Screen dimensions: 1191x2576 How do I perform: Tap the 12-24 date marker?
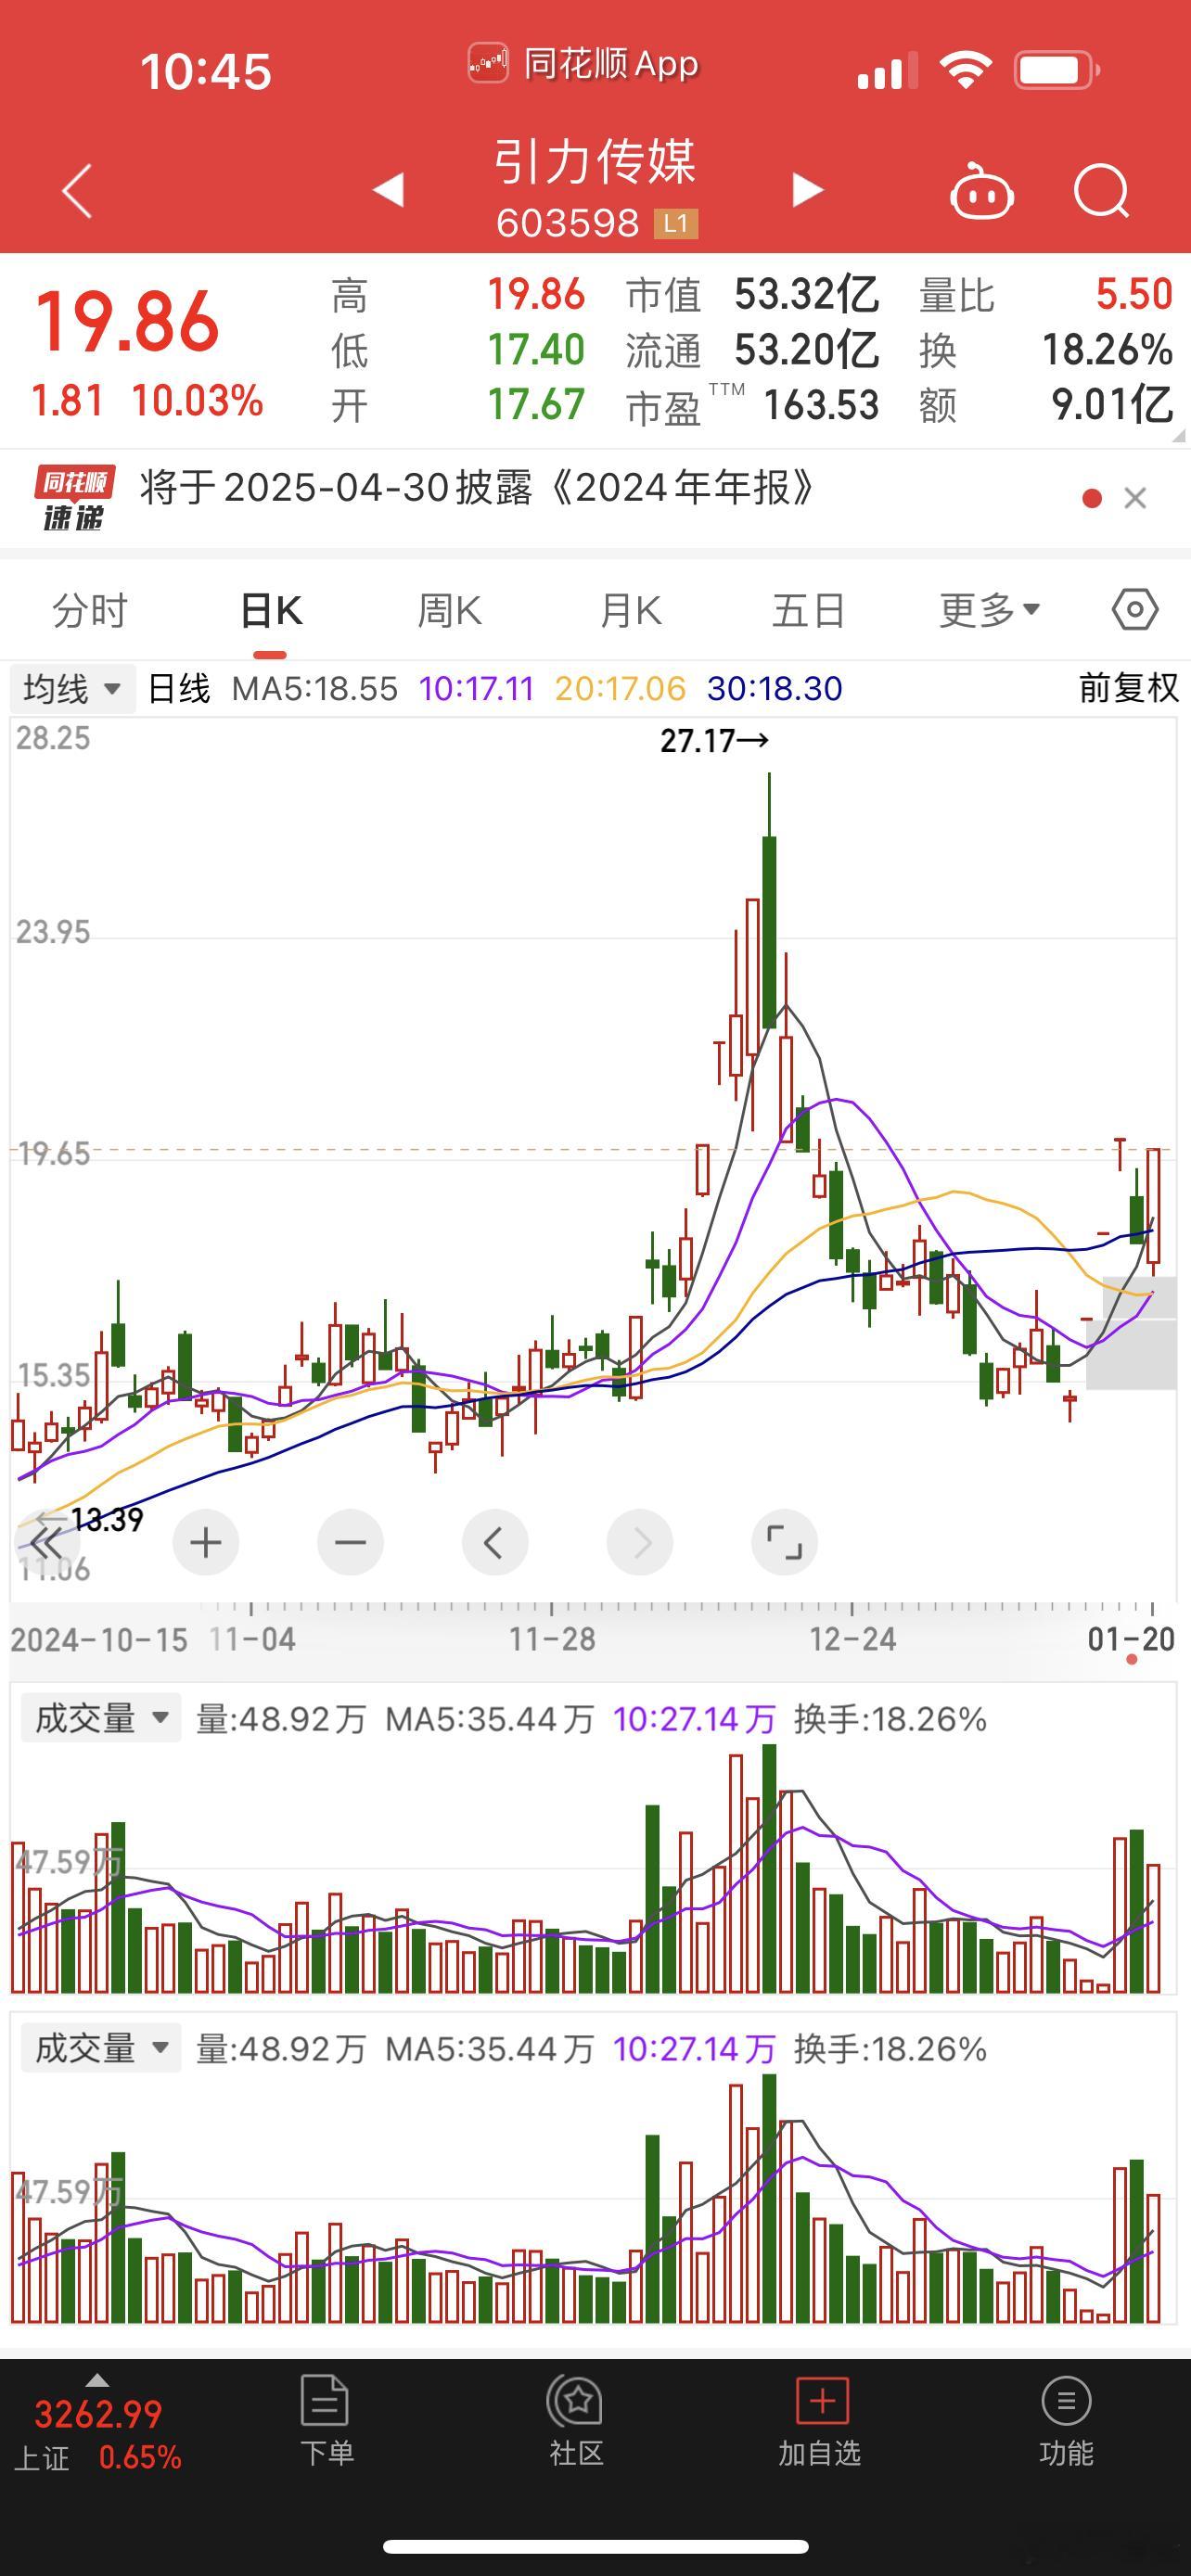point(852,1639)
